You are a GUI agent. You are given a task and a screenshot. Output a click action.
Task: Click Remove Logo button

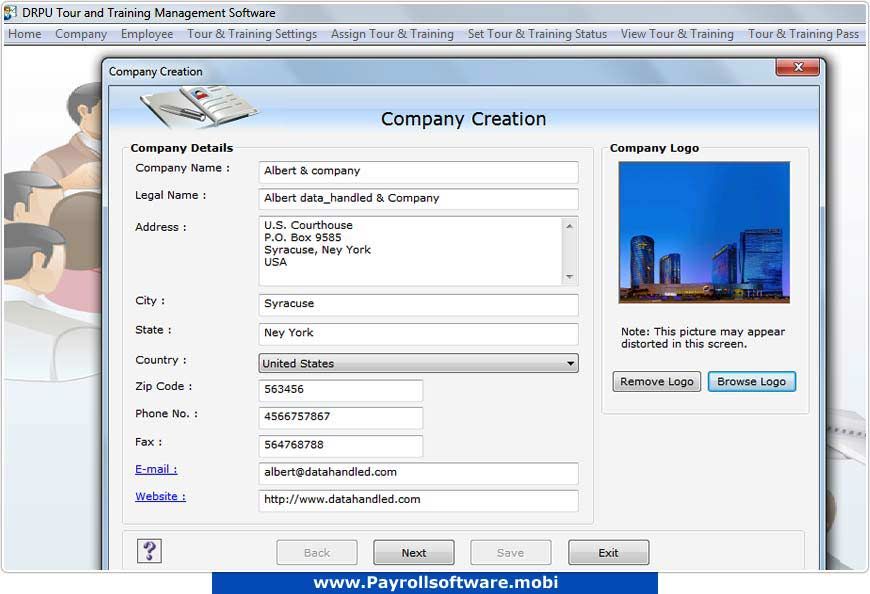(x=657, y=382)
